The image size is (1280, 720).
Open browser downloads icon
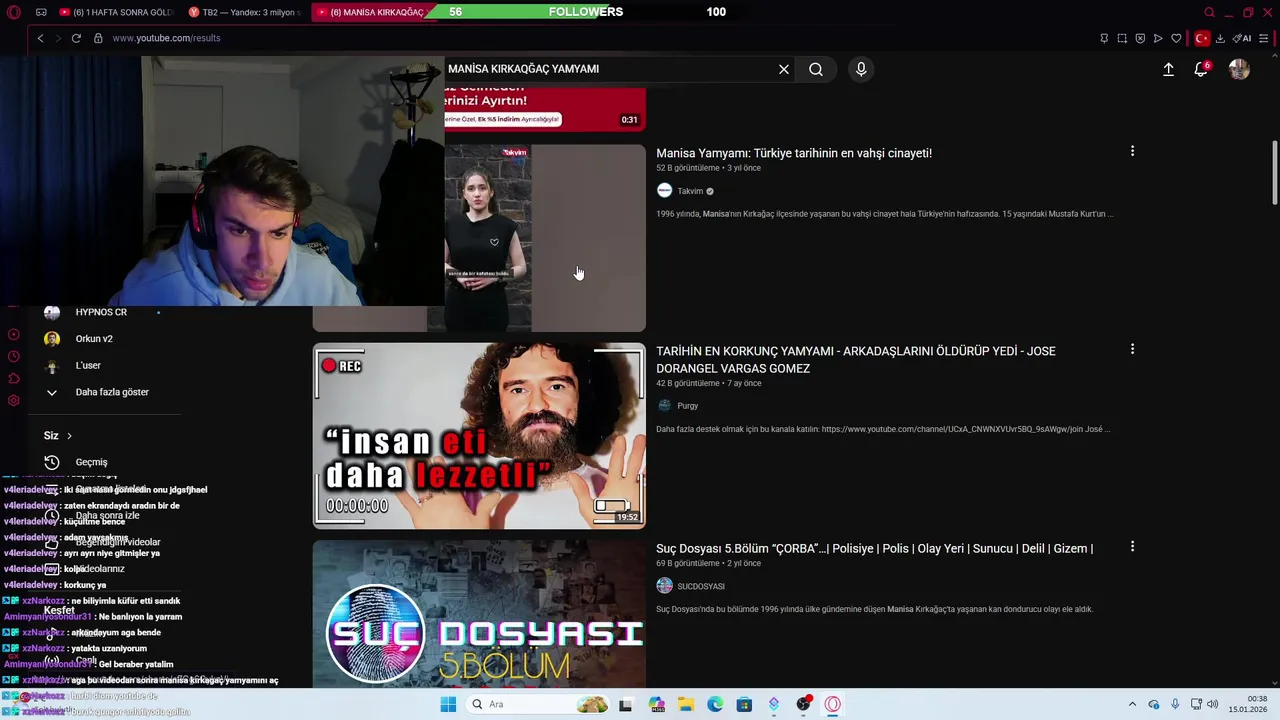[x=1220, y=38]
